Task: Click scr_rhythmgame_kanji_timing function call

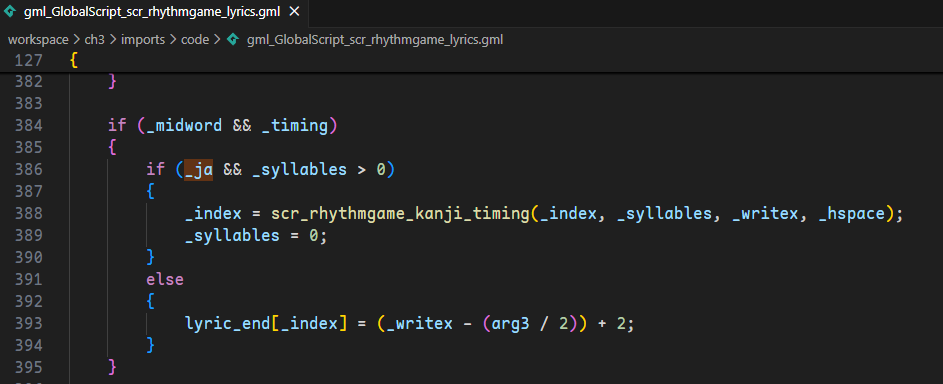Action: point(401,213)
